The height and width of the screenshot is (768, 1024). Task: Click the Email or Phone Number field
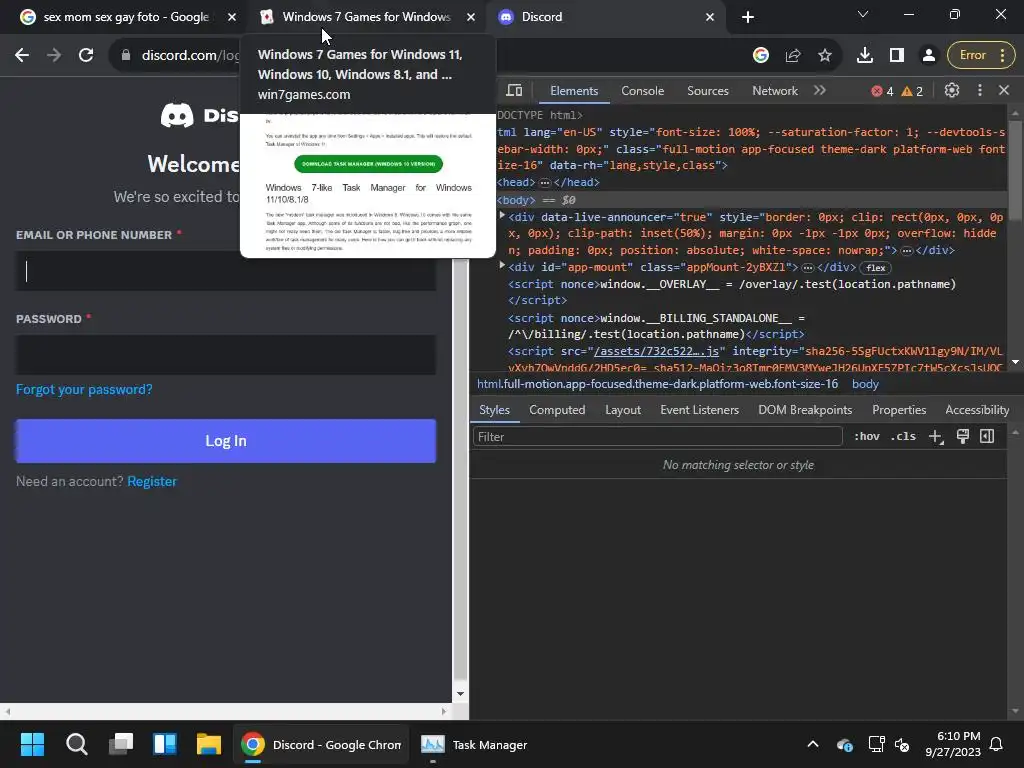(226, 271)
